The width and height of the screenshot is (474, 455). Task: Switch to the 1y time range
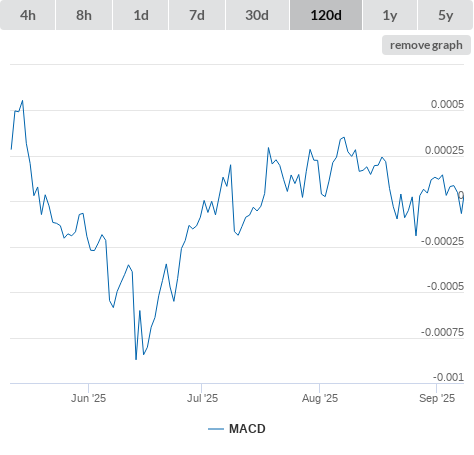(390, 15)
